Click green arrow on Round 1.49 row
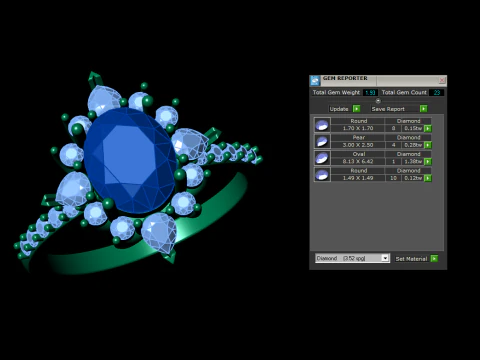Image resolution: width=480 pixels, height=360 pixels. [428, 178]
